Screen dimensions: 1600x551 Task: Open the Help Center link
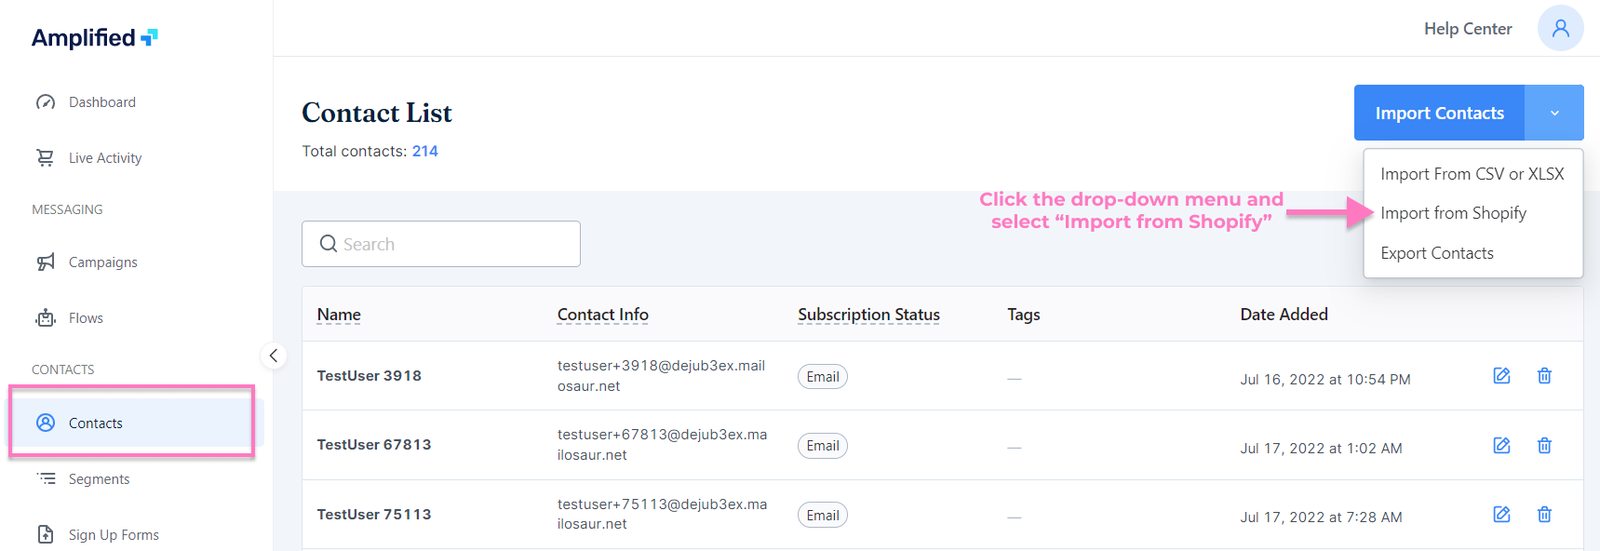(1467, 29)
